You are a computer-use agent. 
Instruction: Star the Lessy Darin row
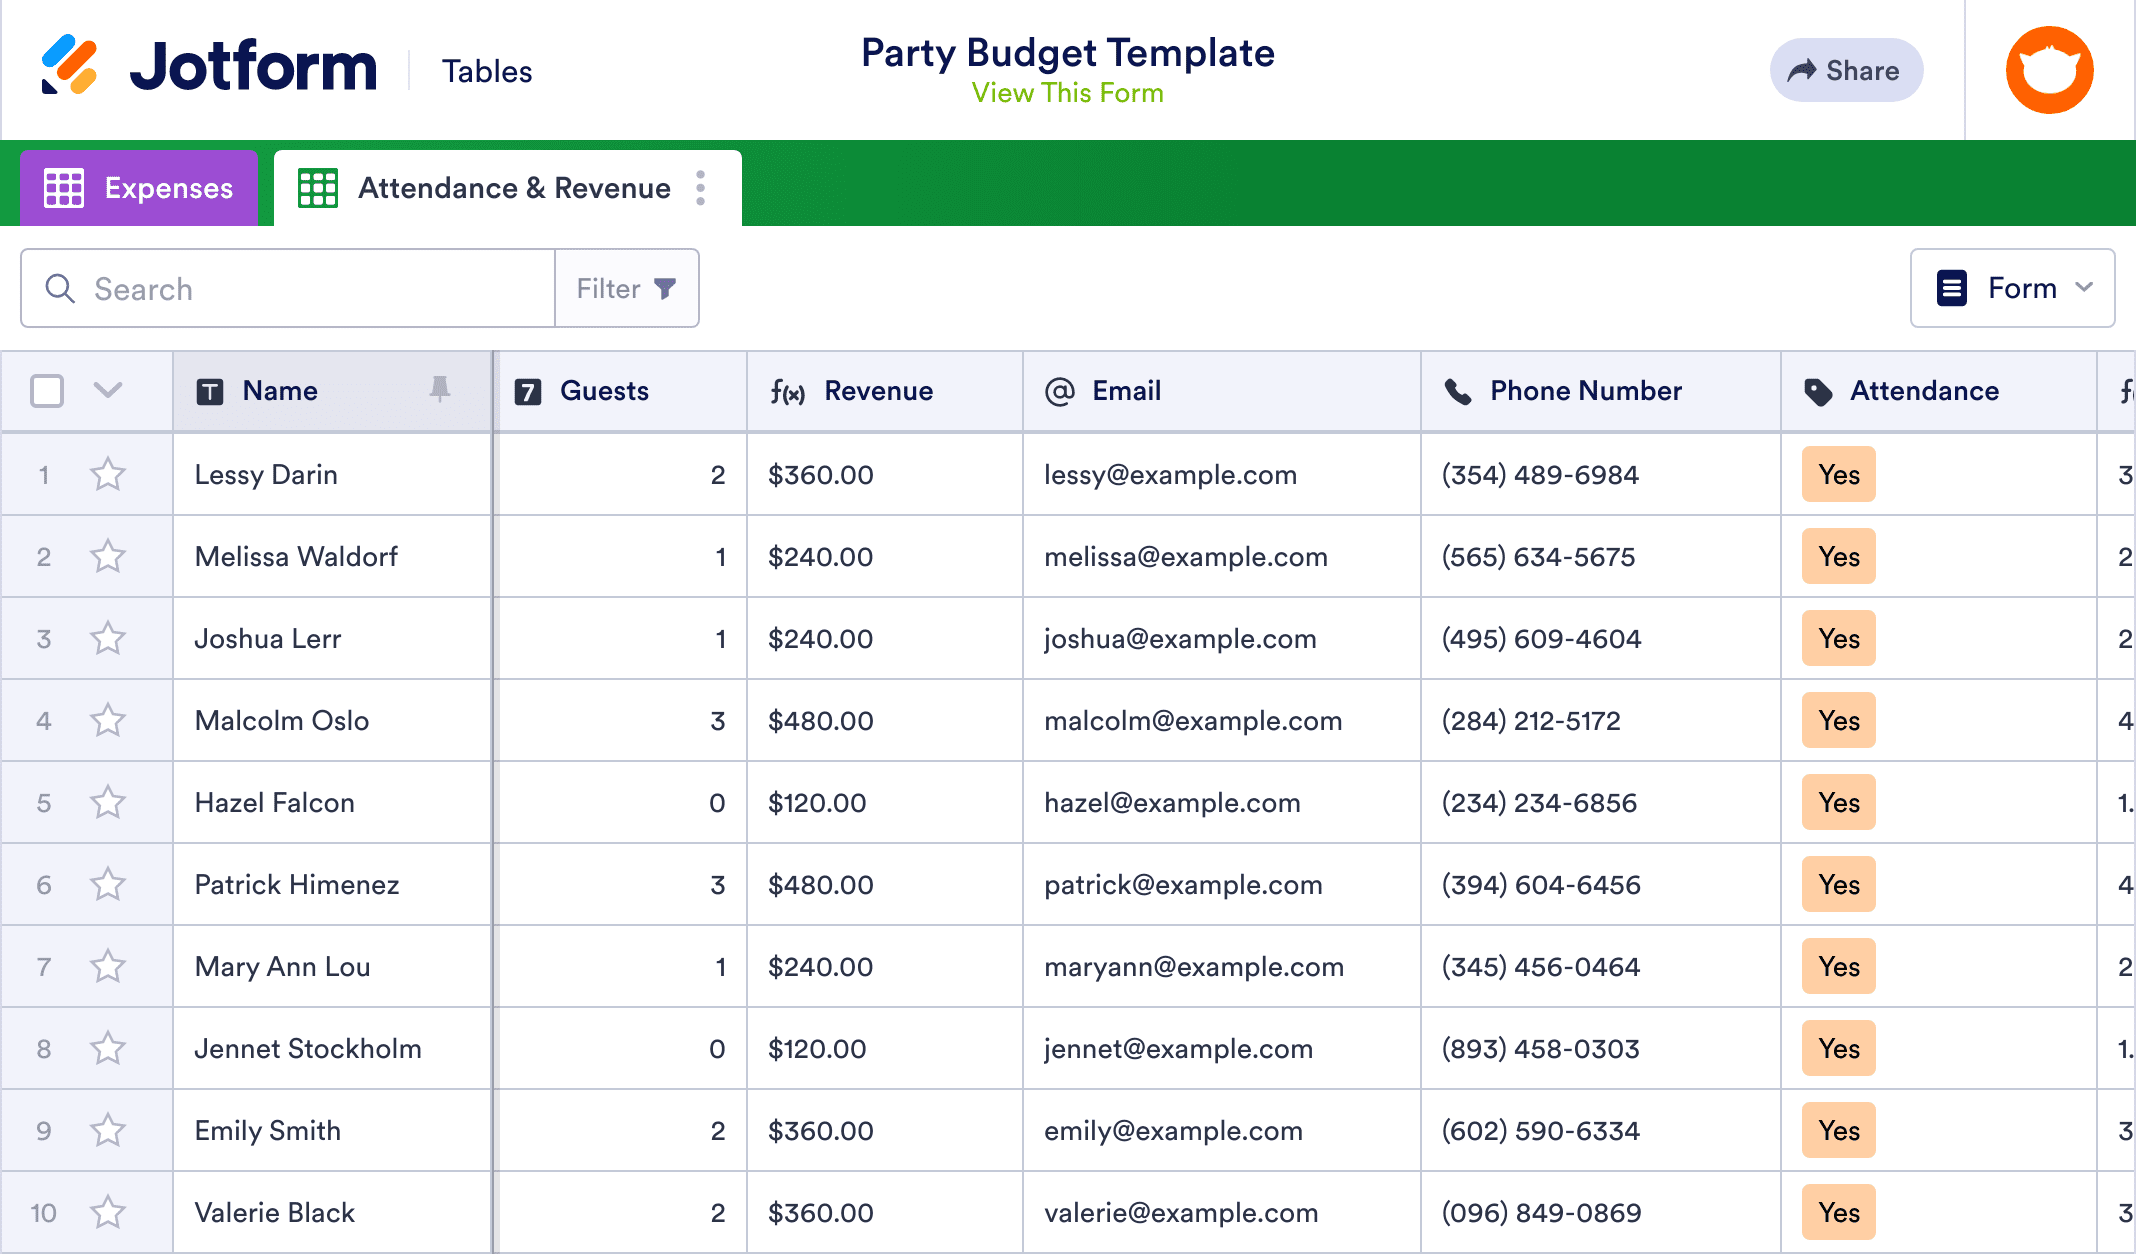(x=108, y=474)
